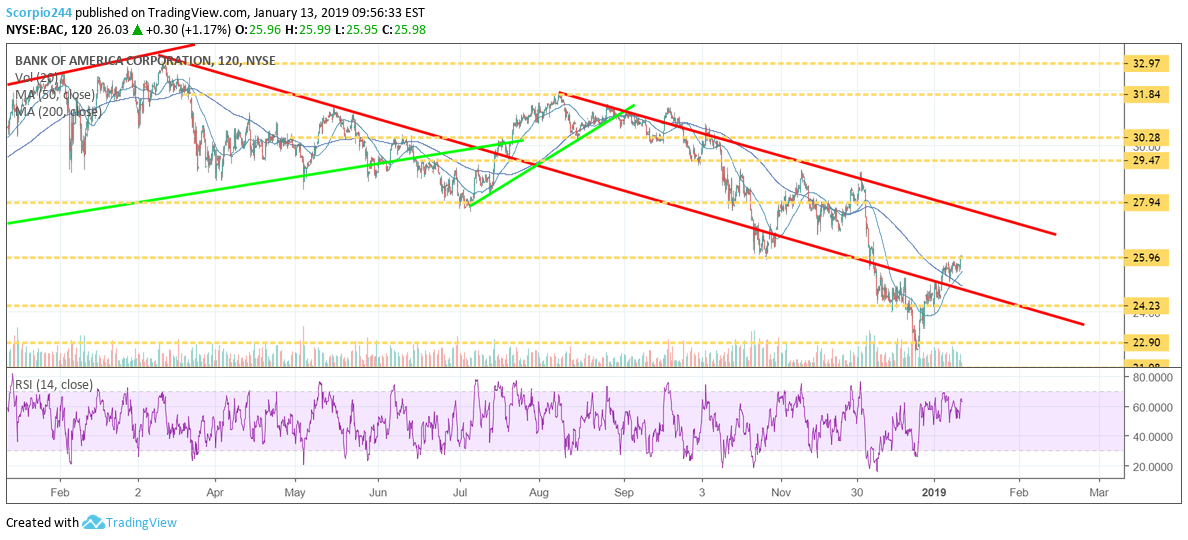The width and height of the screenshot is (1188, 540).
Task: Click the MA (50, close) indicator label
Action: [x=54, y=95]
